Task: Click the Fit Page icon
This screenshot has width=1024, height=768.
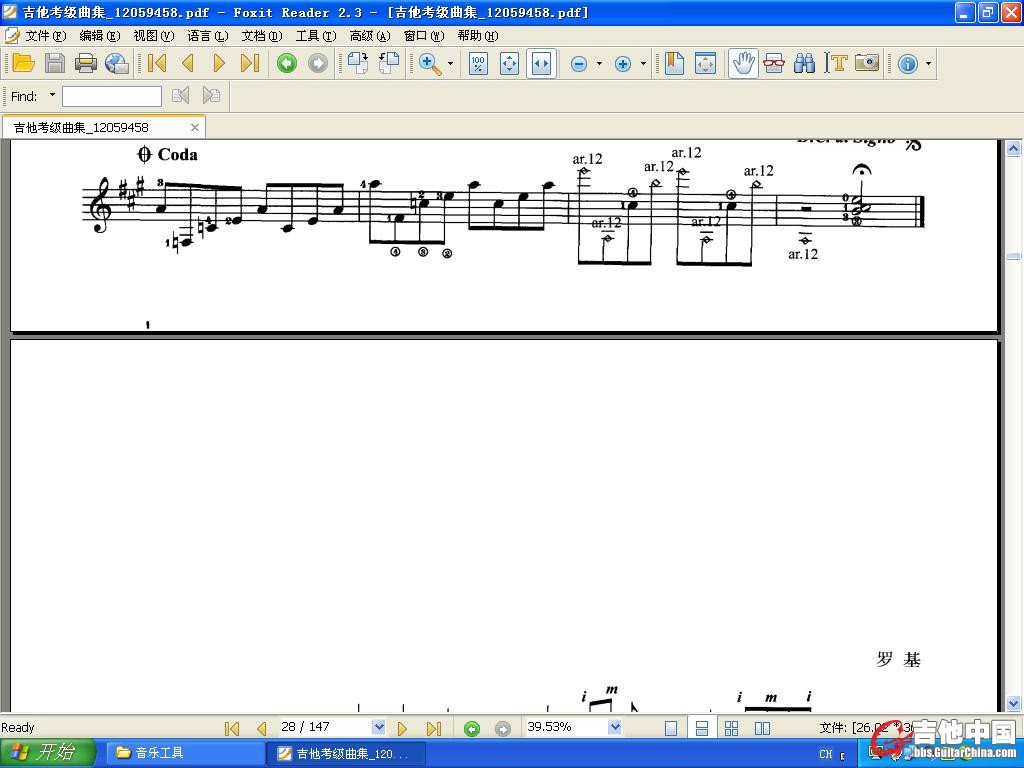Action: tap(509, 63)
